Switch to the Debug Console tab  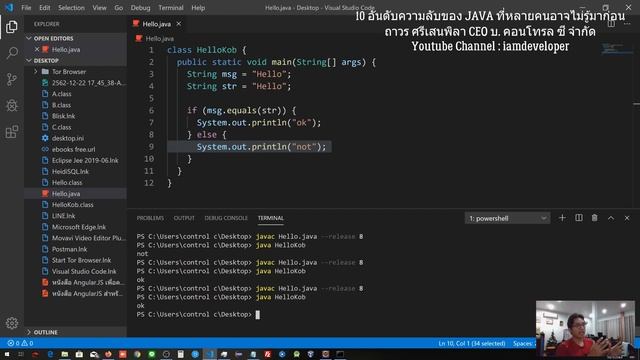tap(226, 218)
